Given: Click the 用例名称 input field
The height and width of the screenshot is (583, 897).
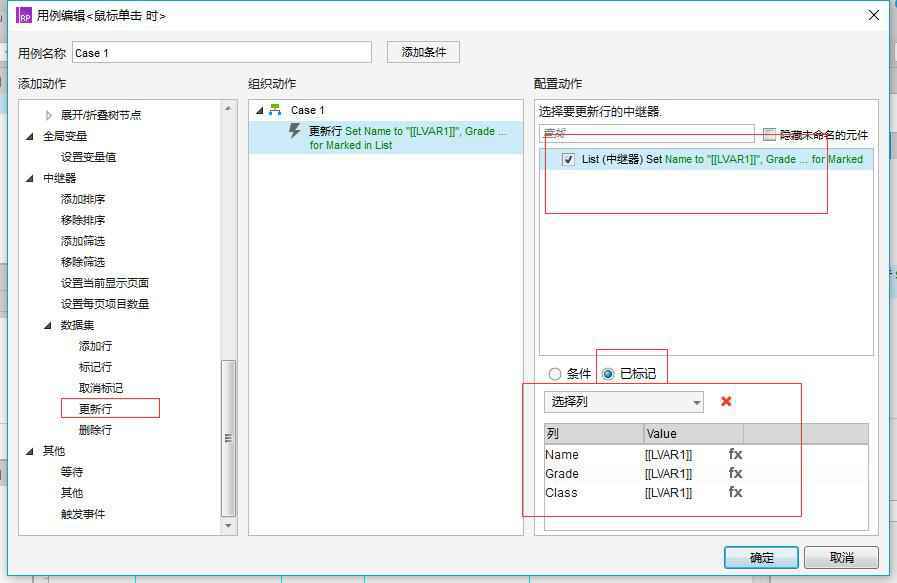Looking at the screenshot, I should tap(222, 53).
